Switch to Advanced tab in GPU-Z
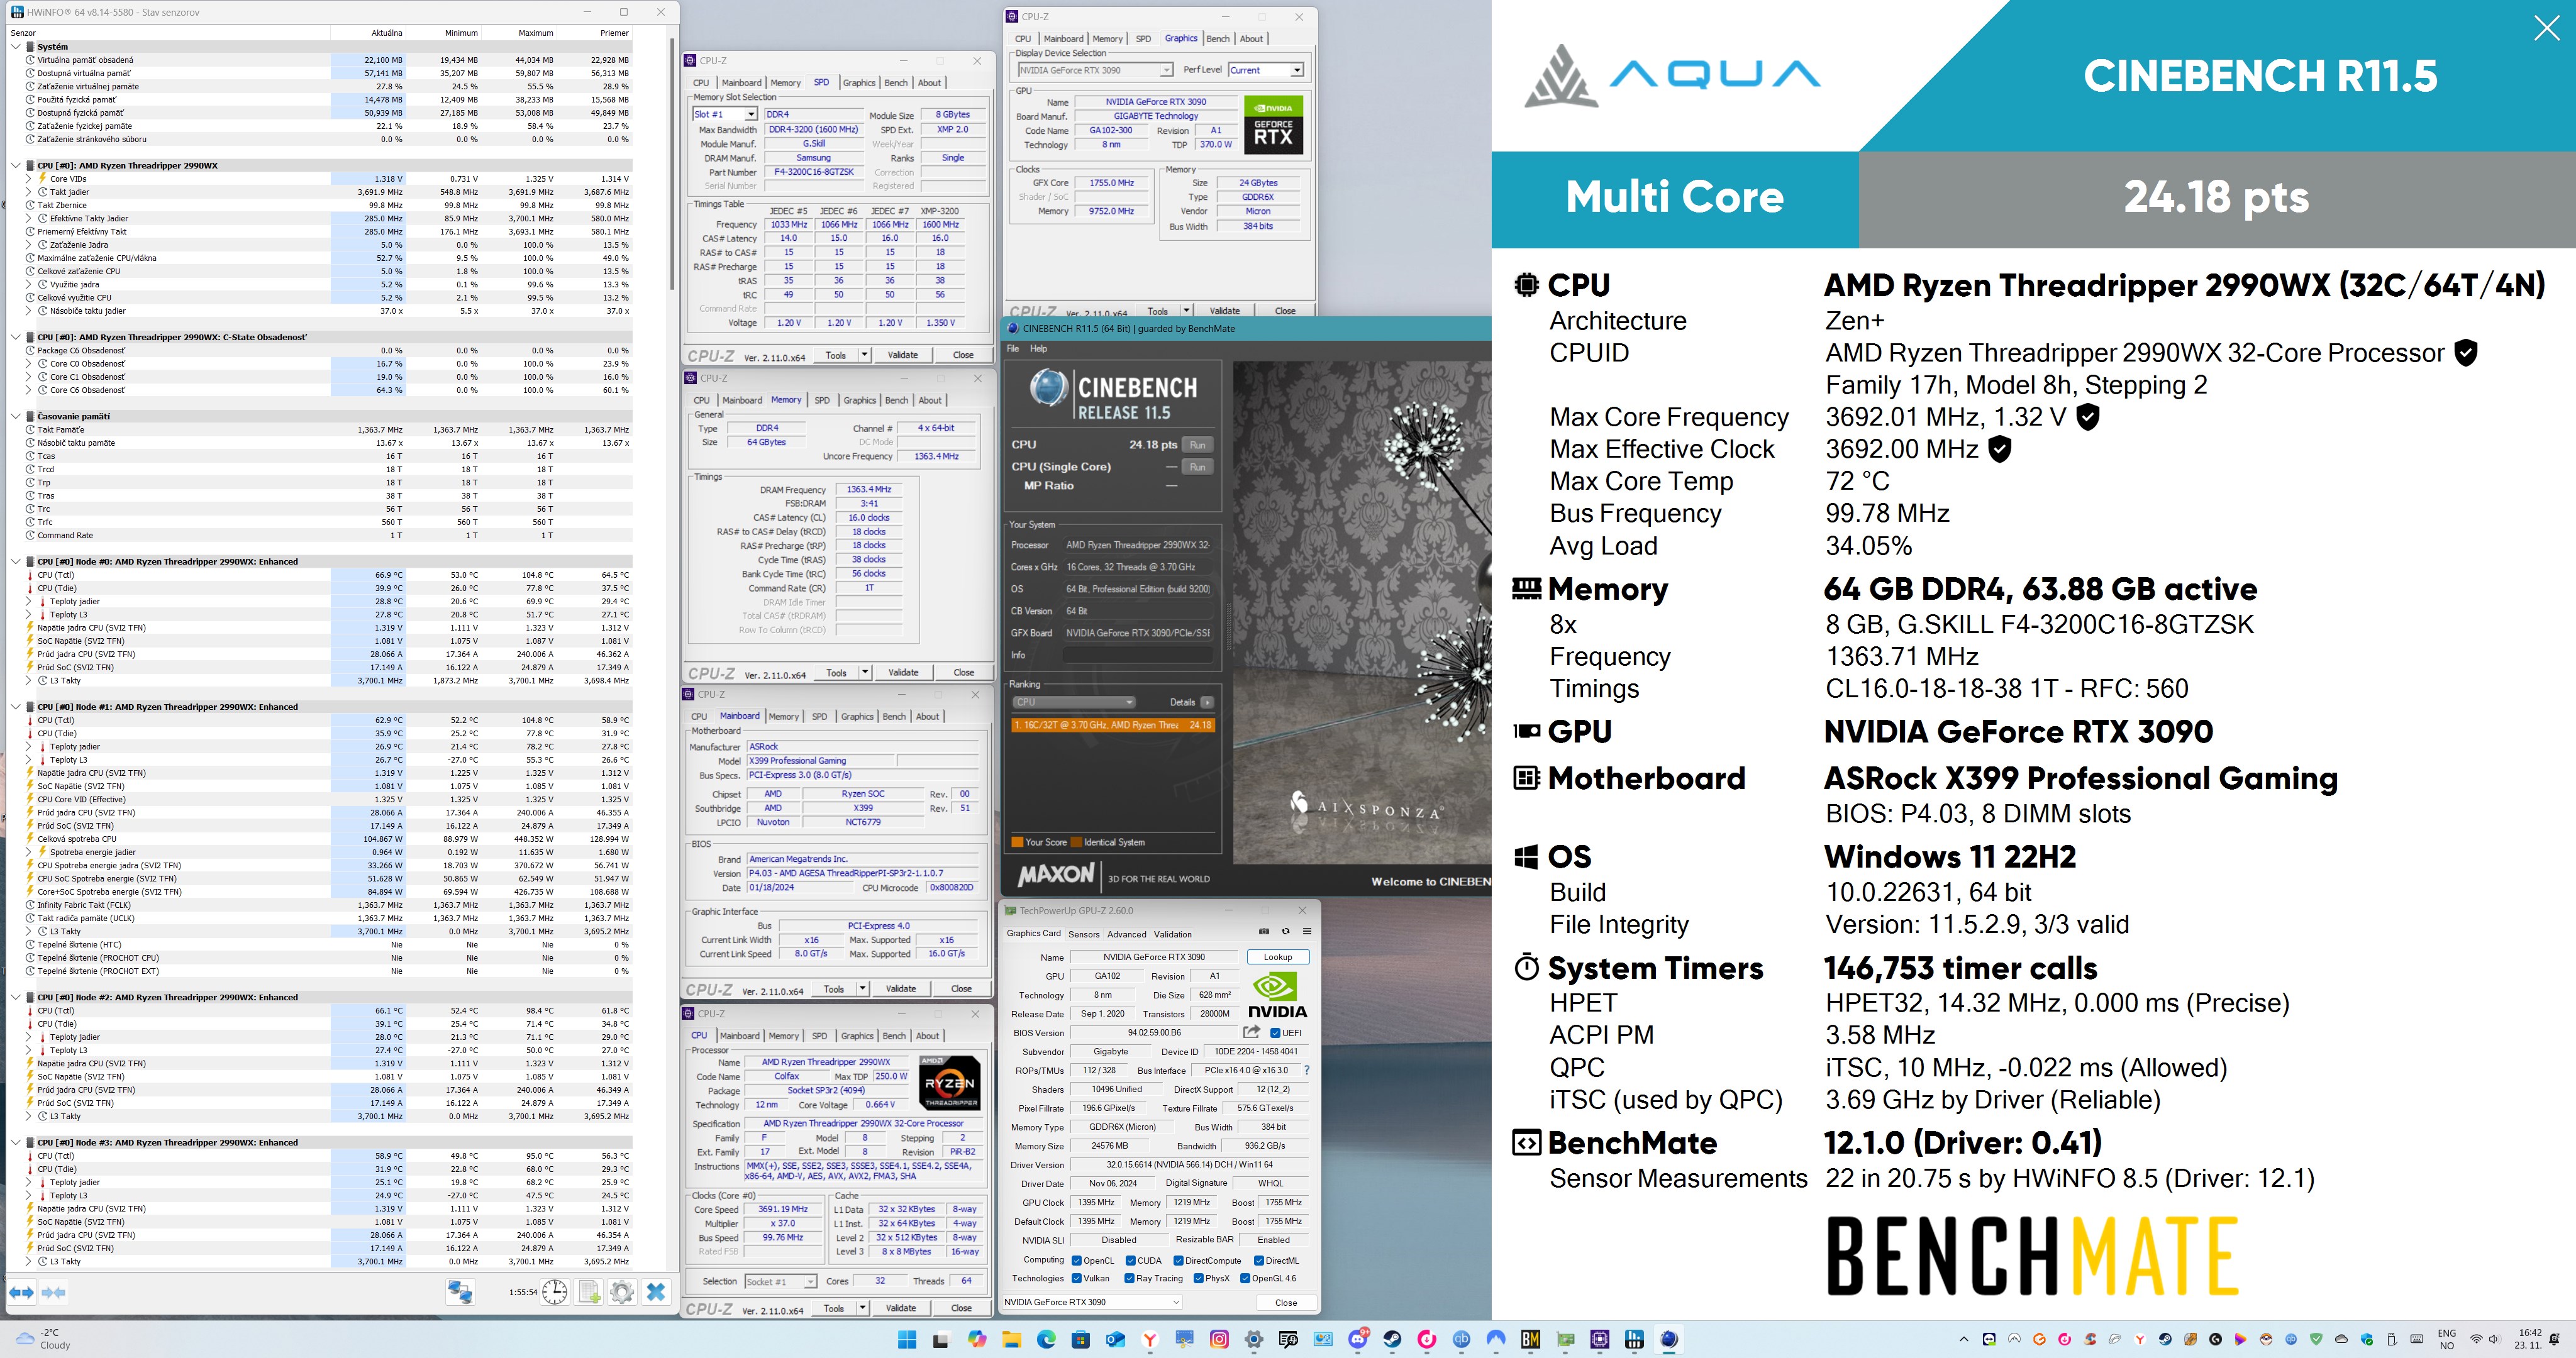 point(1127,934)
